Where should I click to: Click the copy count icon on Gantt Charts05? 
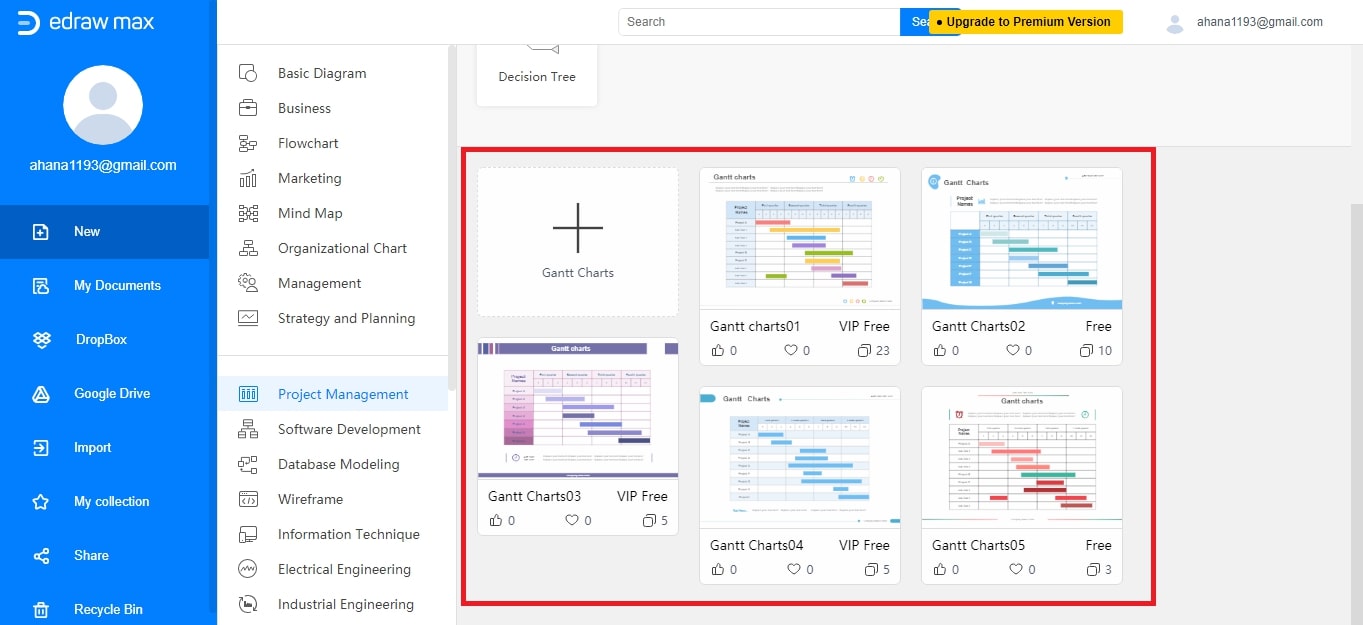pos(1094,570)
